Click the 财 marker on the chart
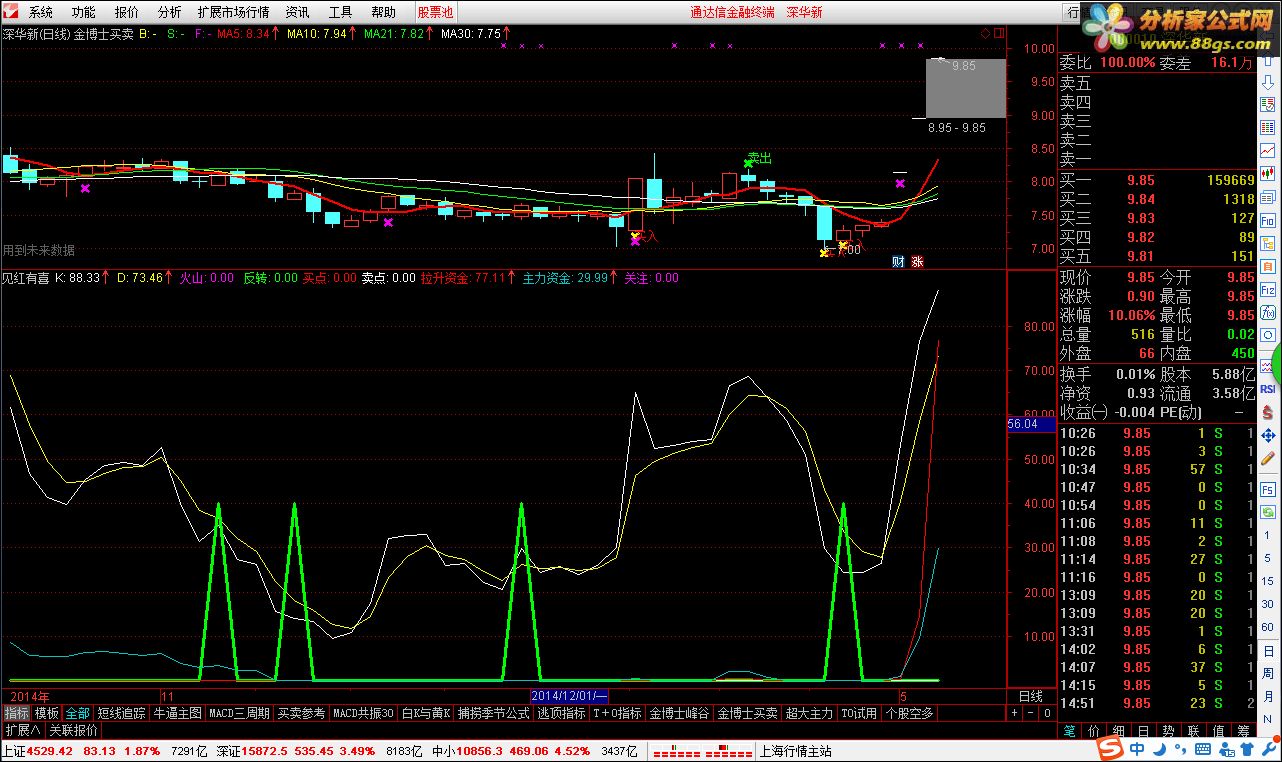Screen dimensions: 1282x762 point(898,262)
